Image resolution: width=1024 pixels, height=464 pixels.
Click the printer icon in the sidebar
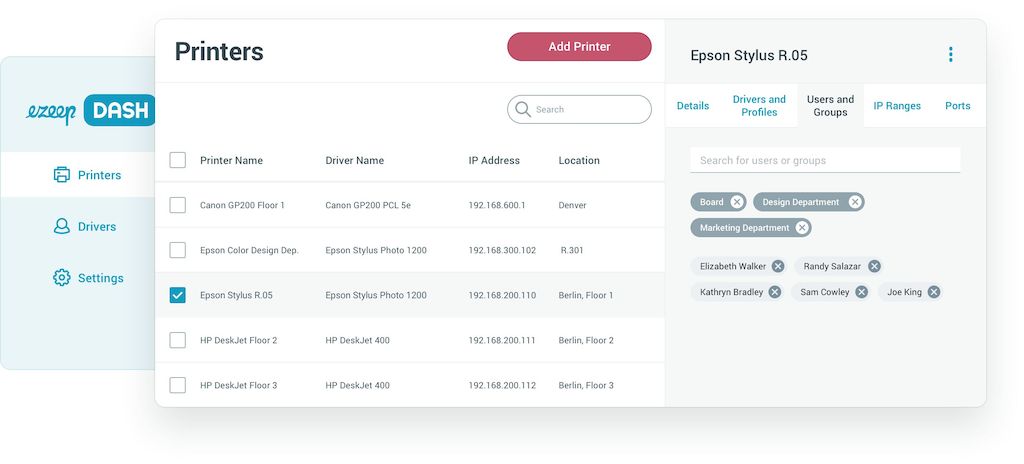[x=61, y=174]
